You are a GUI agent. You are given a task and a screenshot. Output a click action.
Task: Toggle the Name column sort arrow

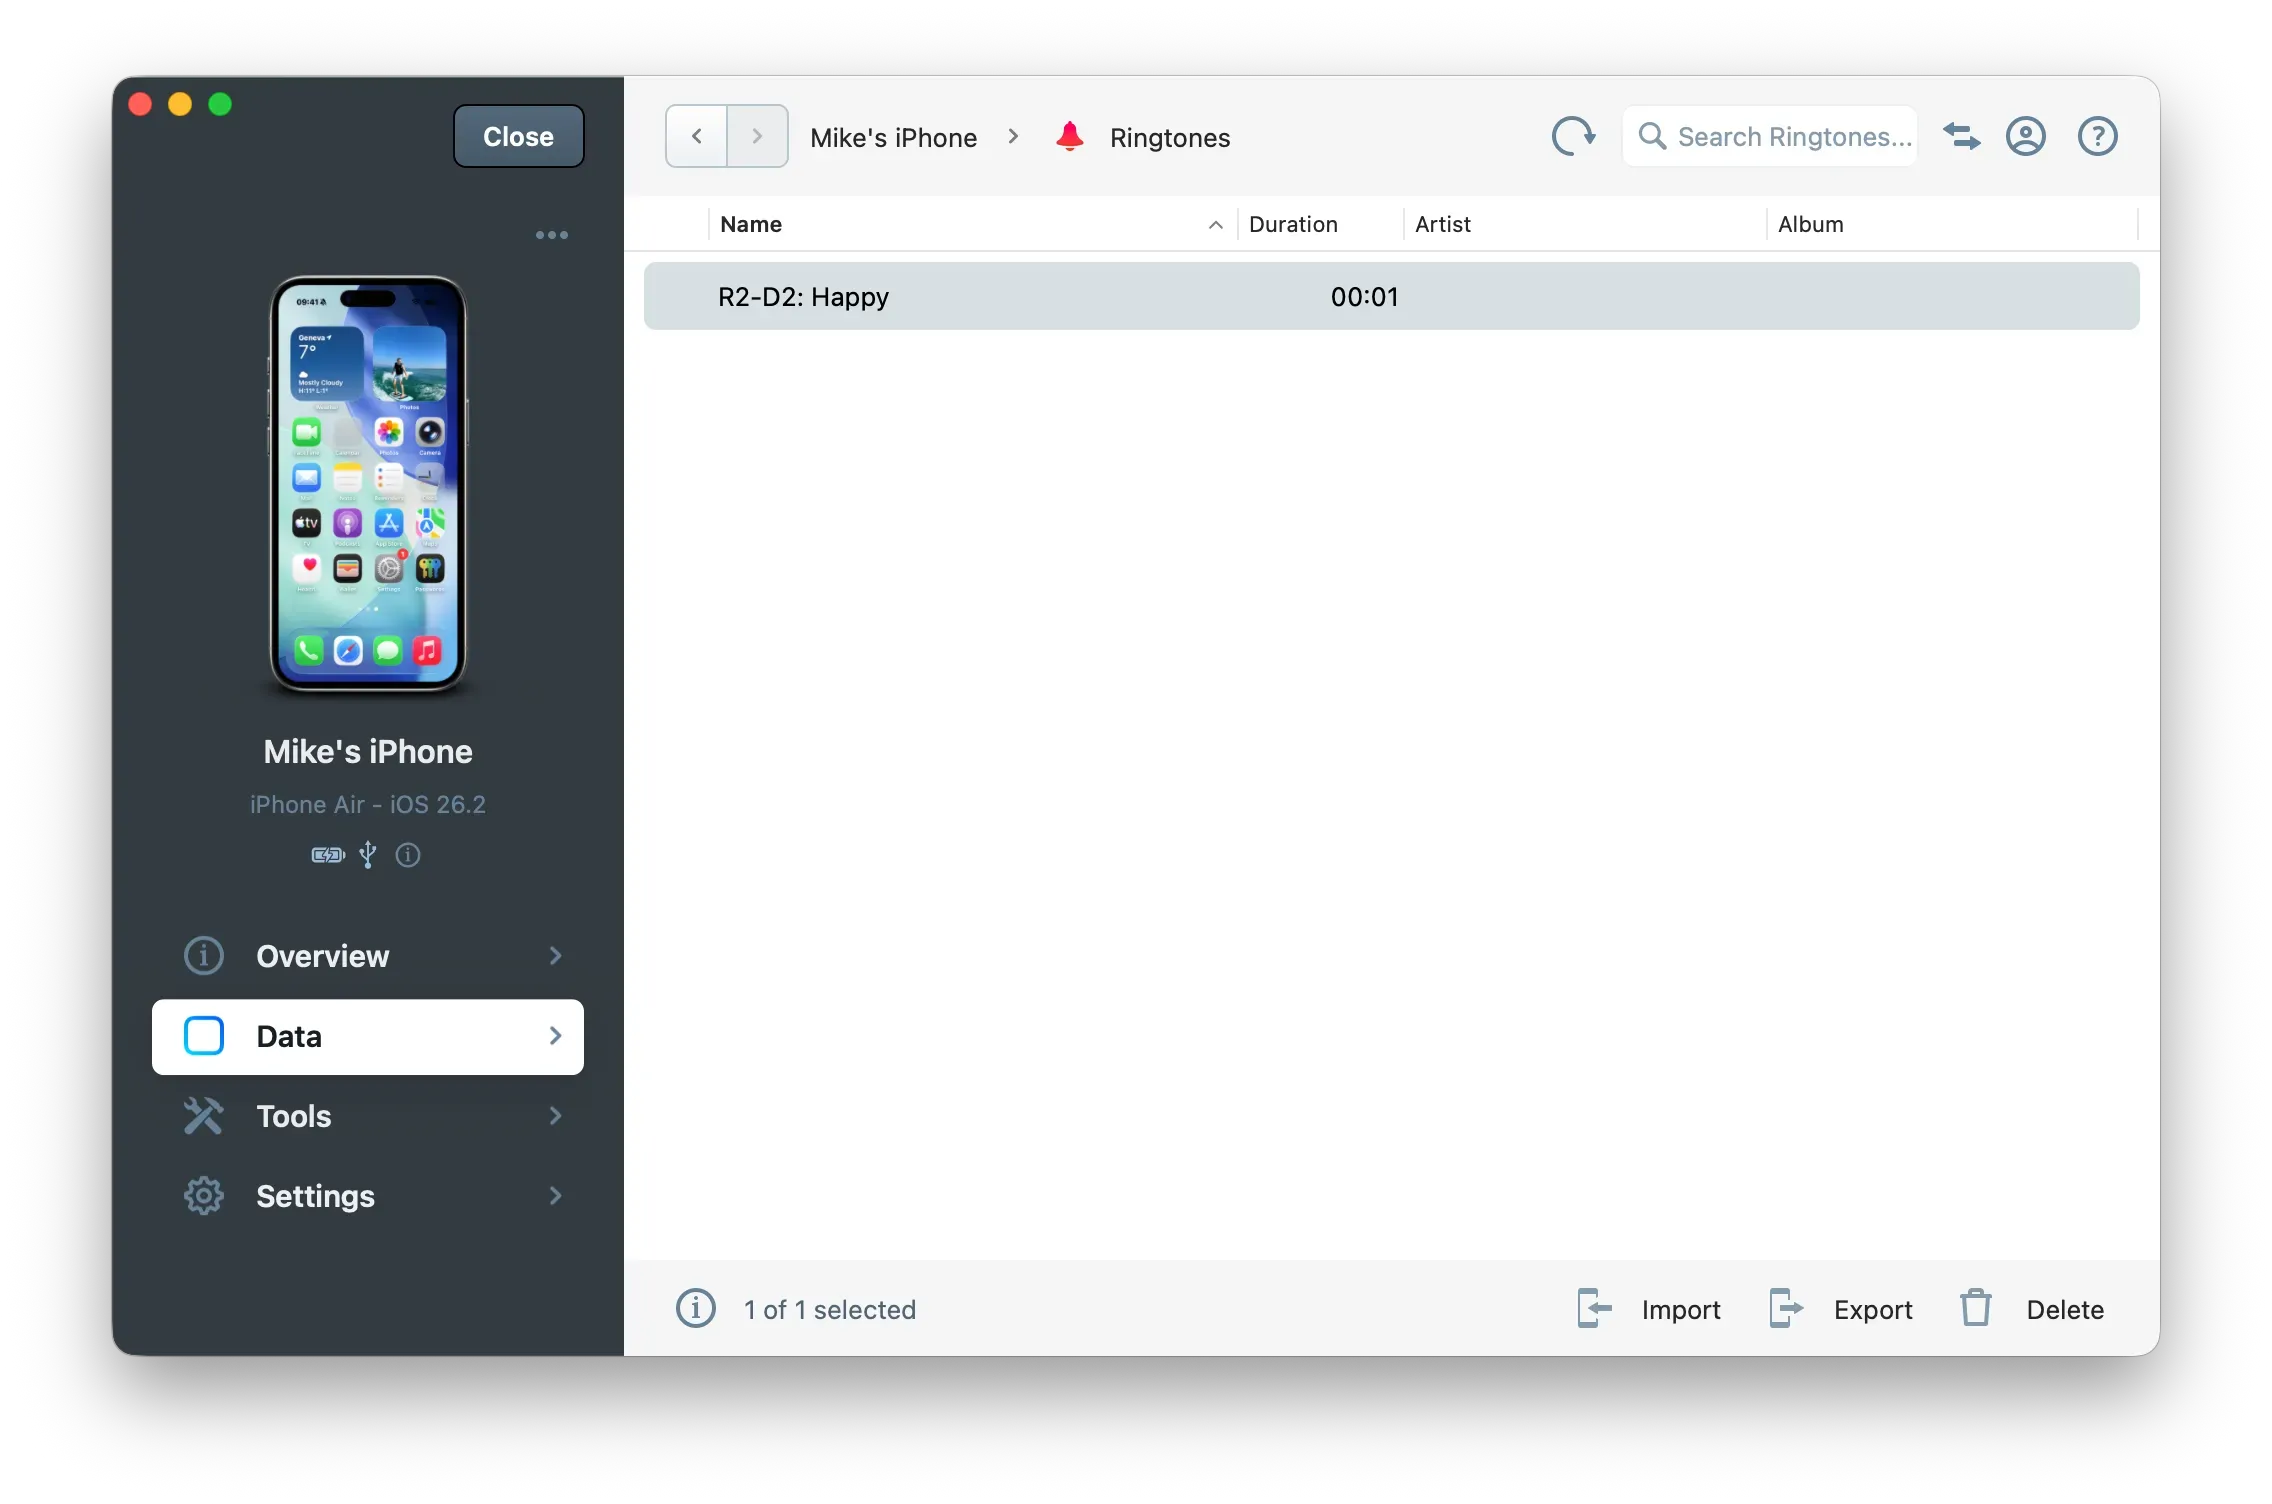(1214, 225)
